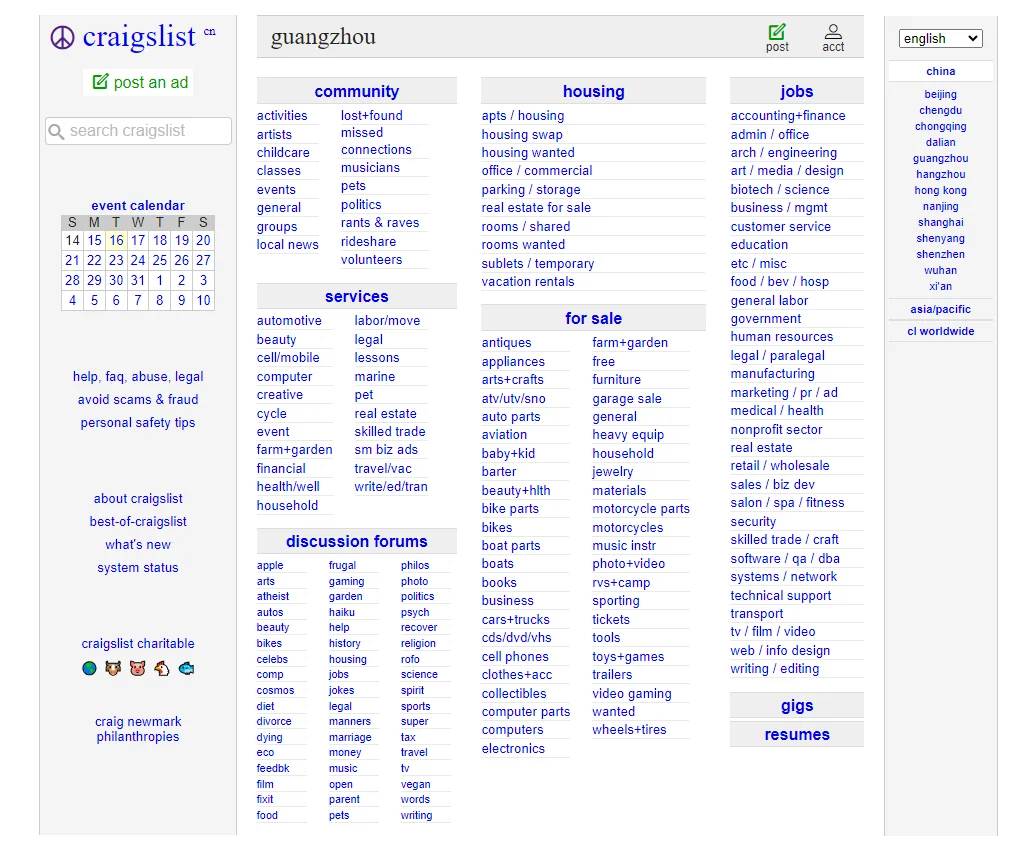The image size is (1033, 844).
Task: Open the asia/pacific section
Action: 940,309
